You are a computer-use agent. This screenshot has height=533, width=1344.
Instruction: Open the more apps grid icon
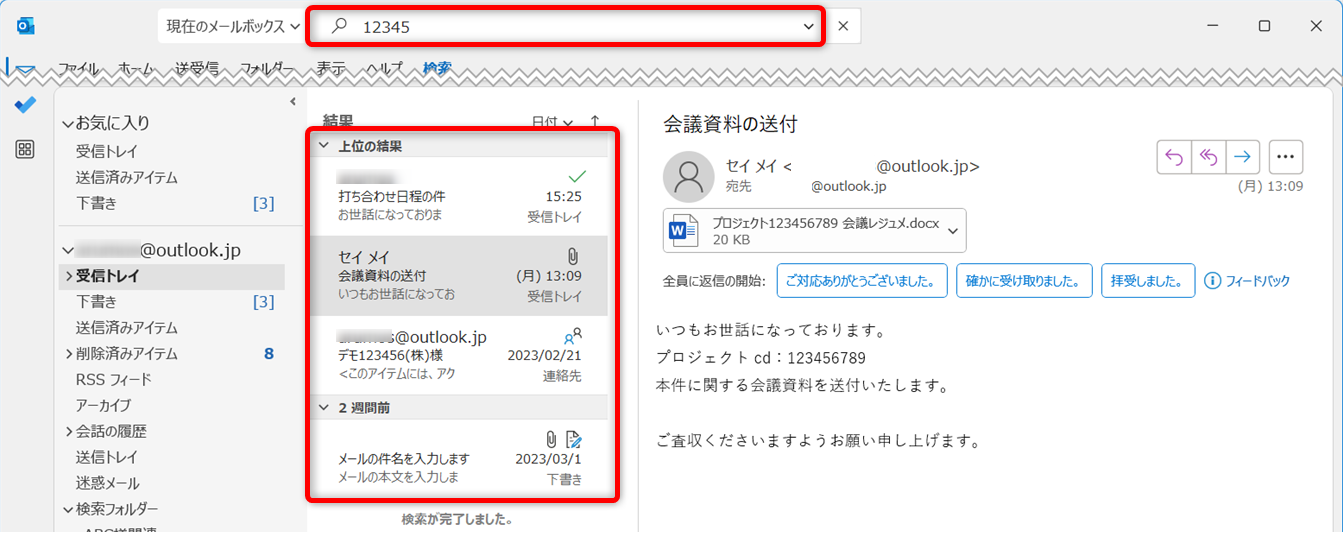25,149
